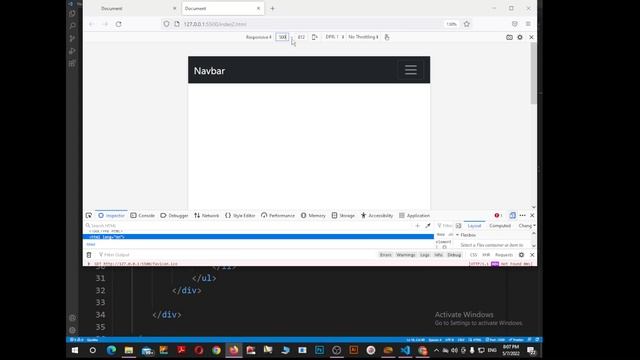Toggle touch simulation
This screenshot has width=640, height=360.
click(387, 37)
